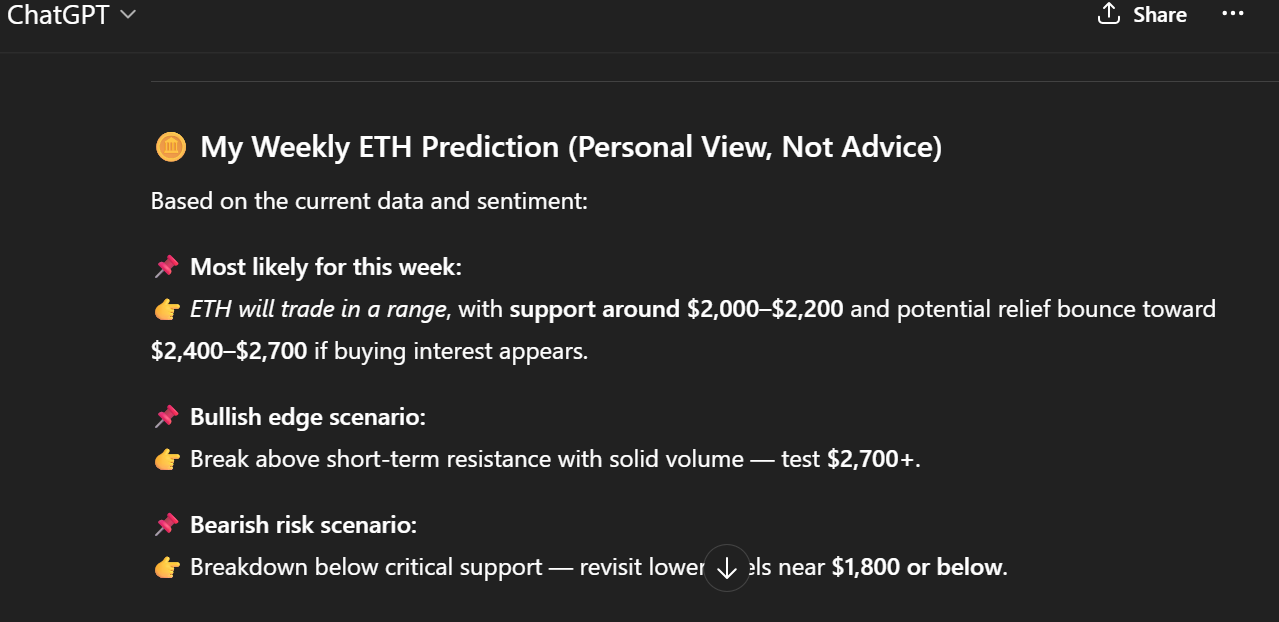Image resolution: width=1279 pixels, height=622 pixels.
Task: Click the My Weekly ETH Prediction heading
Action: point(571,148)
